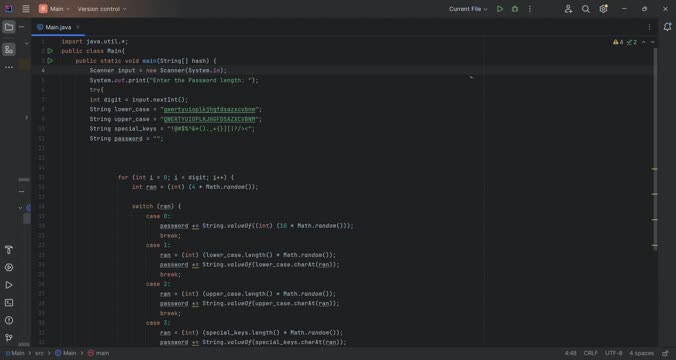Click the warnings indicator showing 4
Viewport: 676px width, 360px height.
tap(618, 42)
